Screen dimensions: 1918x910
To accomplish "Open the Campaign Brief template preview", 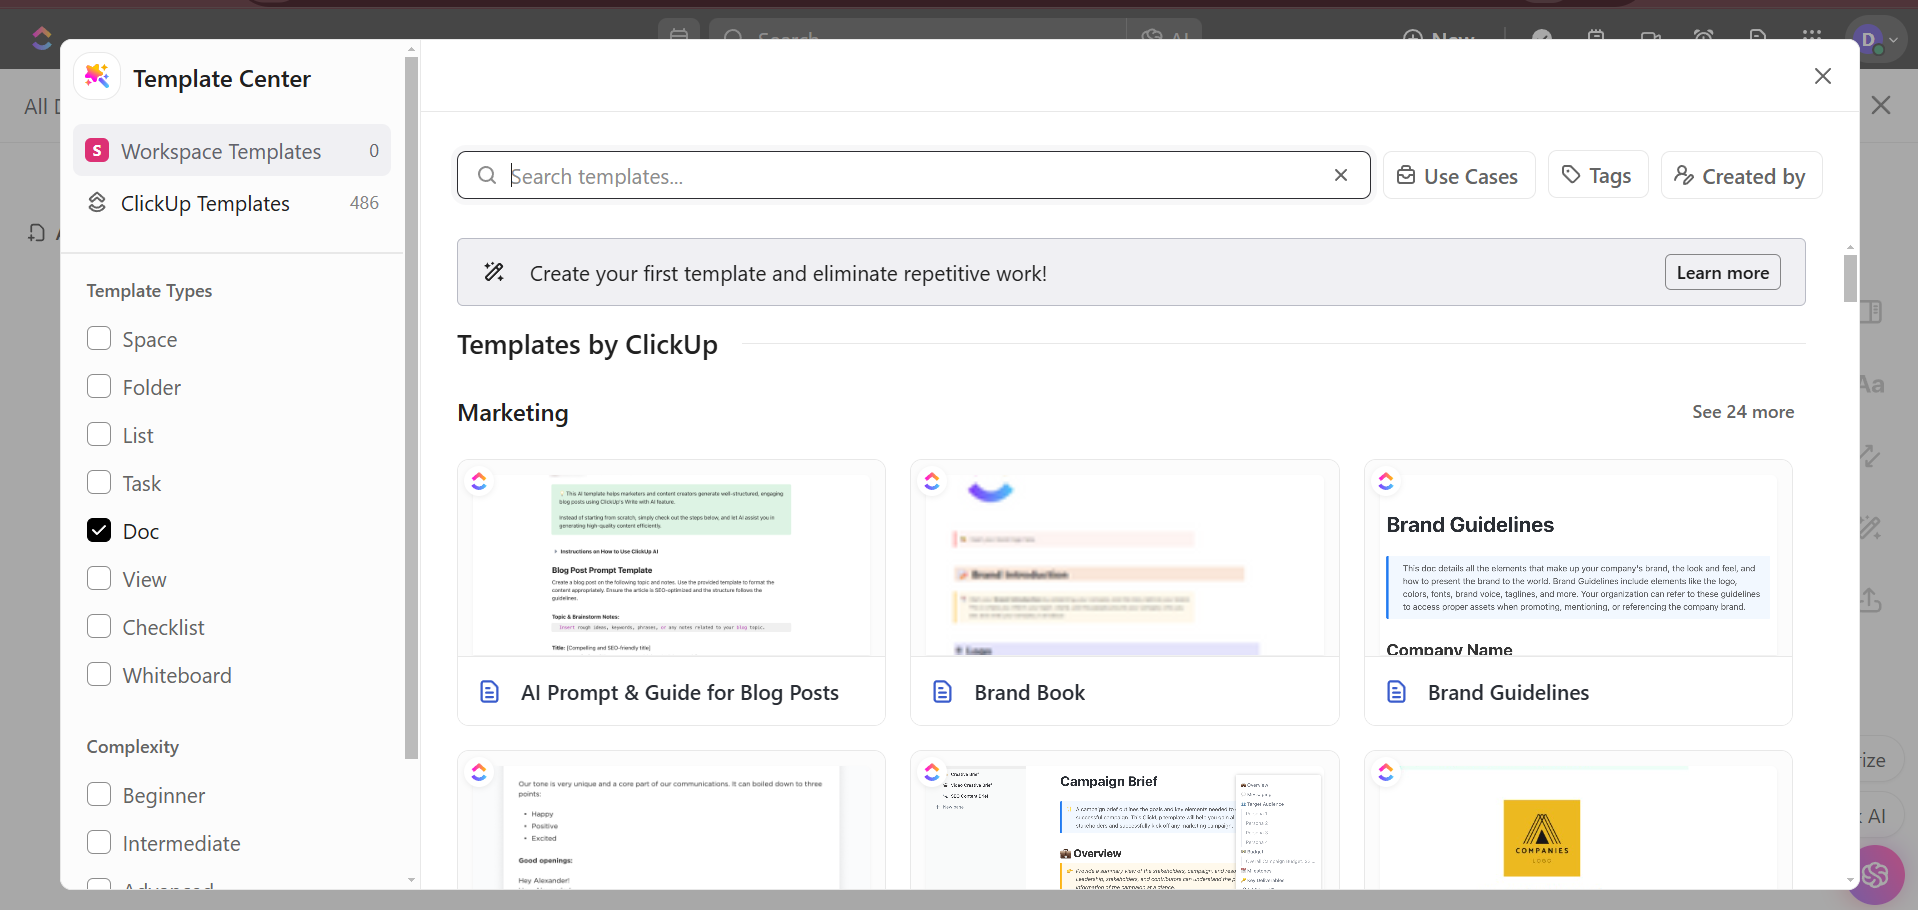I will [x=1125, y=820].
